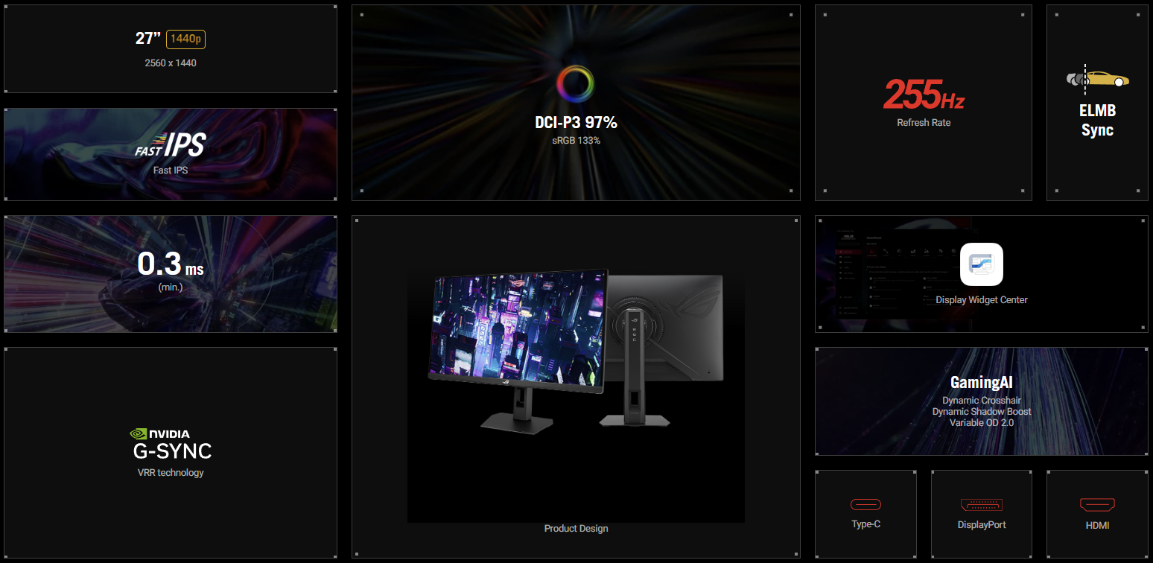Image resolution: width=1153 pixels, height=563 pixels.
Task: Click the HDMI connector icon
Action: point(1096,505)
